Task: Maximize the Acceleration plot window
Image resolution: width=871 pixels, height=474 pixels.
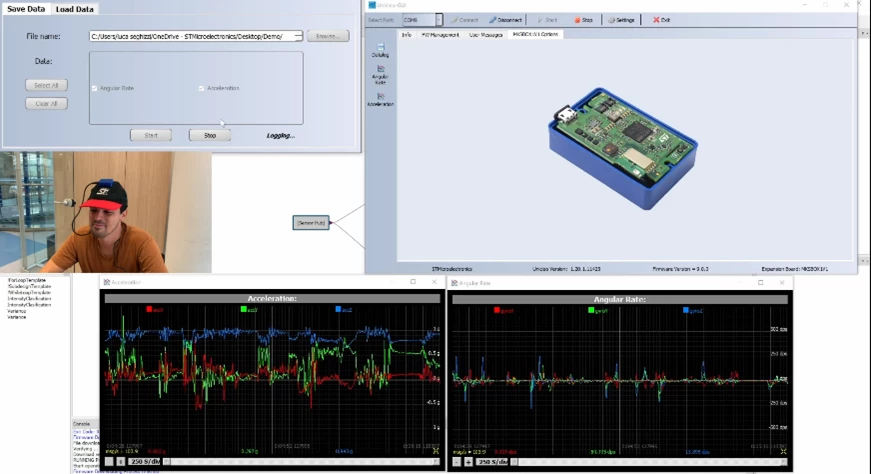Action: pyautogui.click(x=413, y=282)
